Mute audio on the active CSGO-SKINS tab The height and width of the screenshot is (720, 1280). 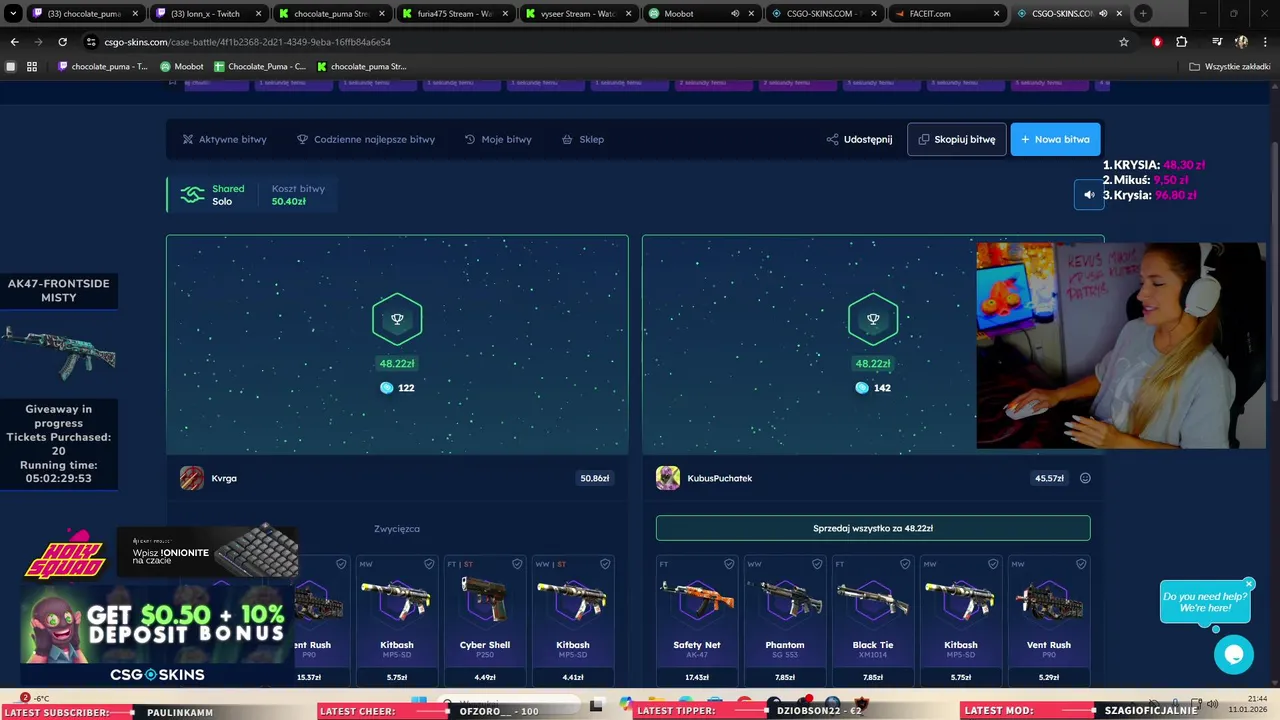[1103, 14]
